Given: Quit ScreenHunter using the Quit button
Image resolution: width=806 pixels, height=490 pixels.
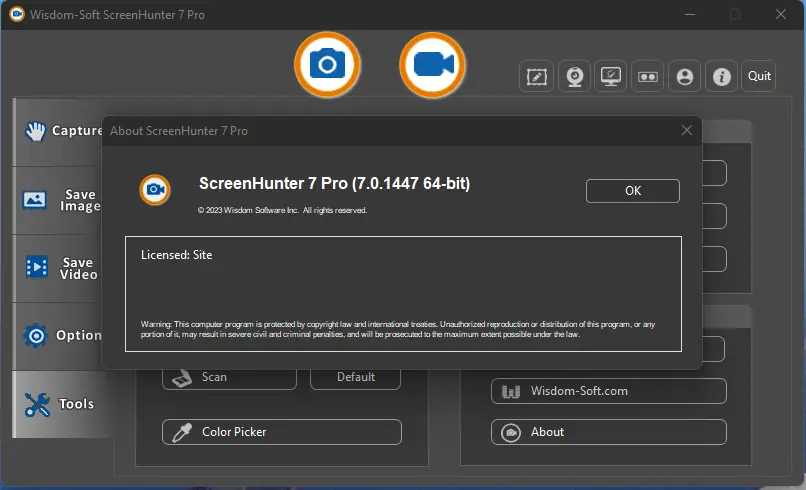Looking at the screenshot, I should click(759, 76).
